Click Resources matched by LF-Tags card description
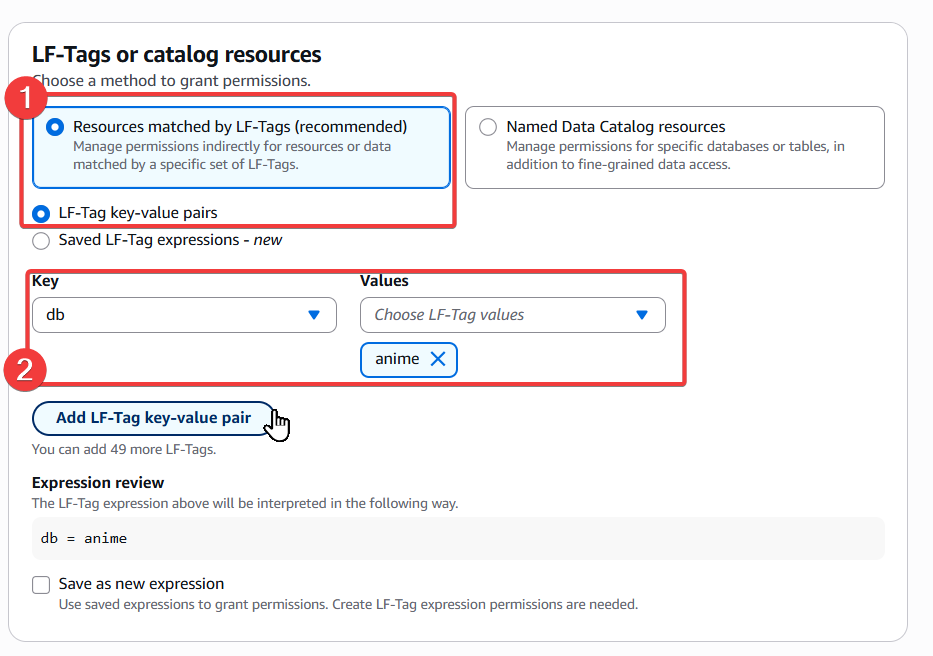The height and width of the screenshot is (656, 933). tap(230, 155)
